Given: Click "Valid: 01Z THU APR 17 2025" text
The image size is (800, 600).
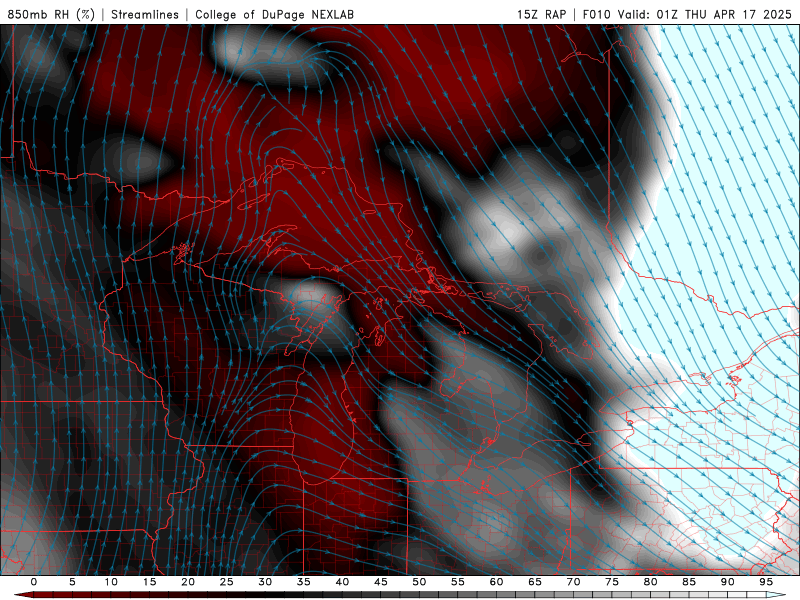Looking at the screenshot, I should 705,14.
